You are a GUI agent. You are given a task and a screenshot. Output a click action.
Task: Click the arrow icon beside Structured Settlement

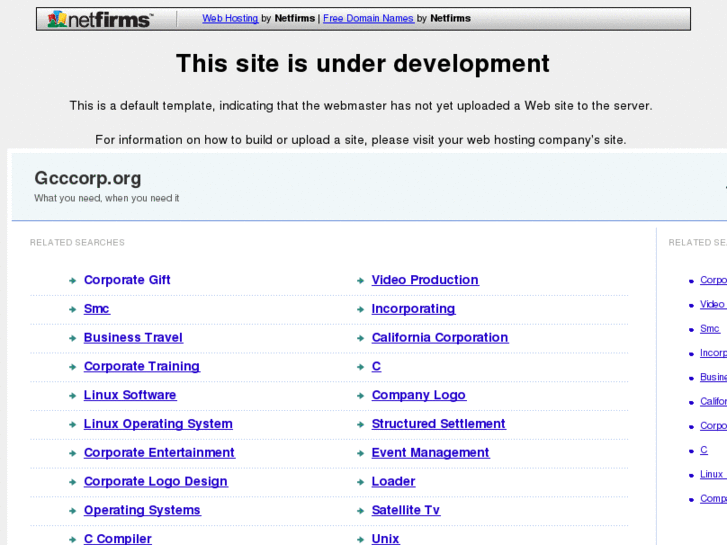point(360,424)
